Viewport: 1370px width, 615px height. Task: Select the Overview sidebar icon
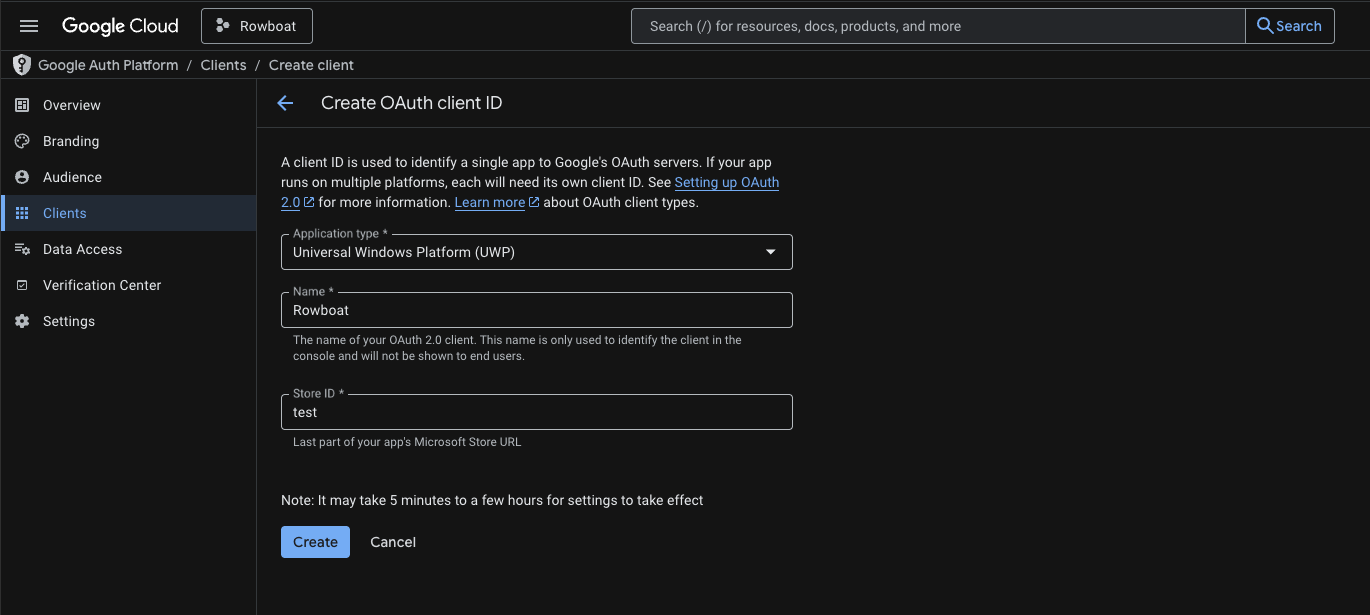(x=22, y=104)
